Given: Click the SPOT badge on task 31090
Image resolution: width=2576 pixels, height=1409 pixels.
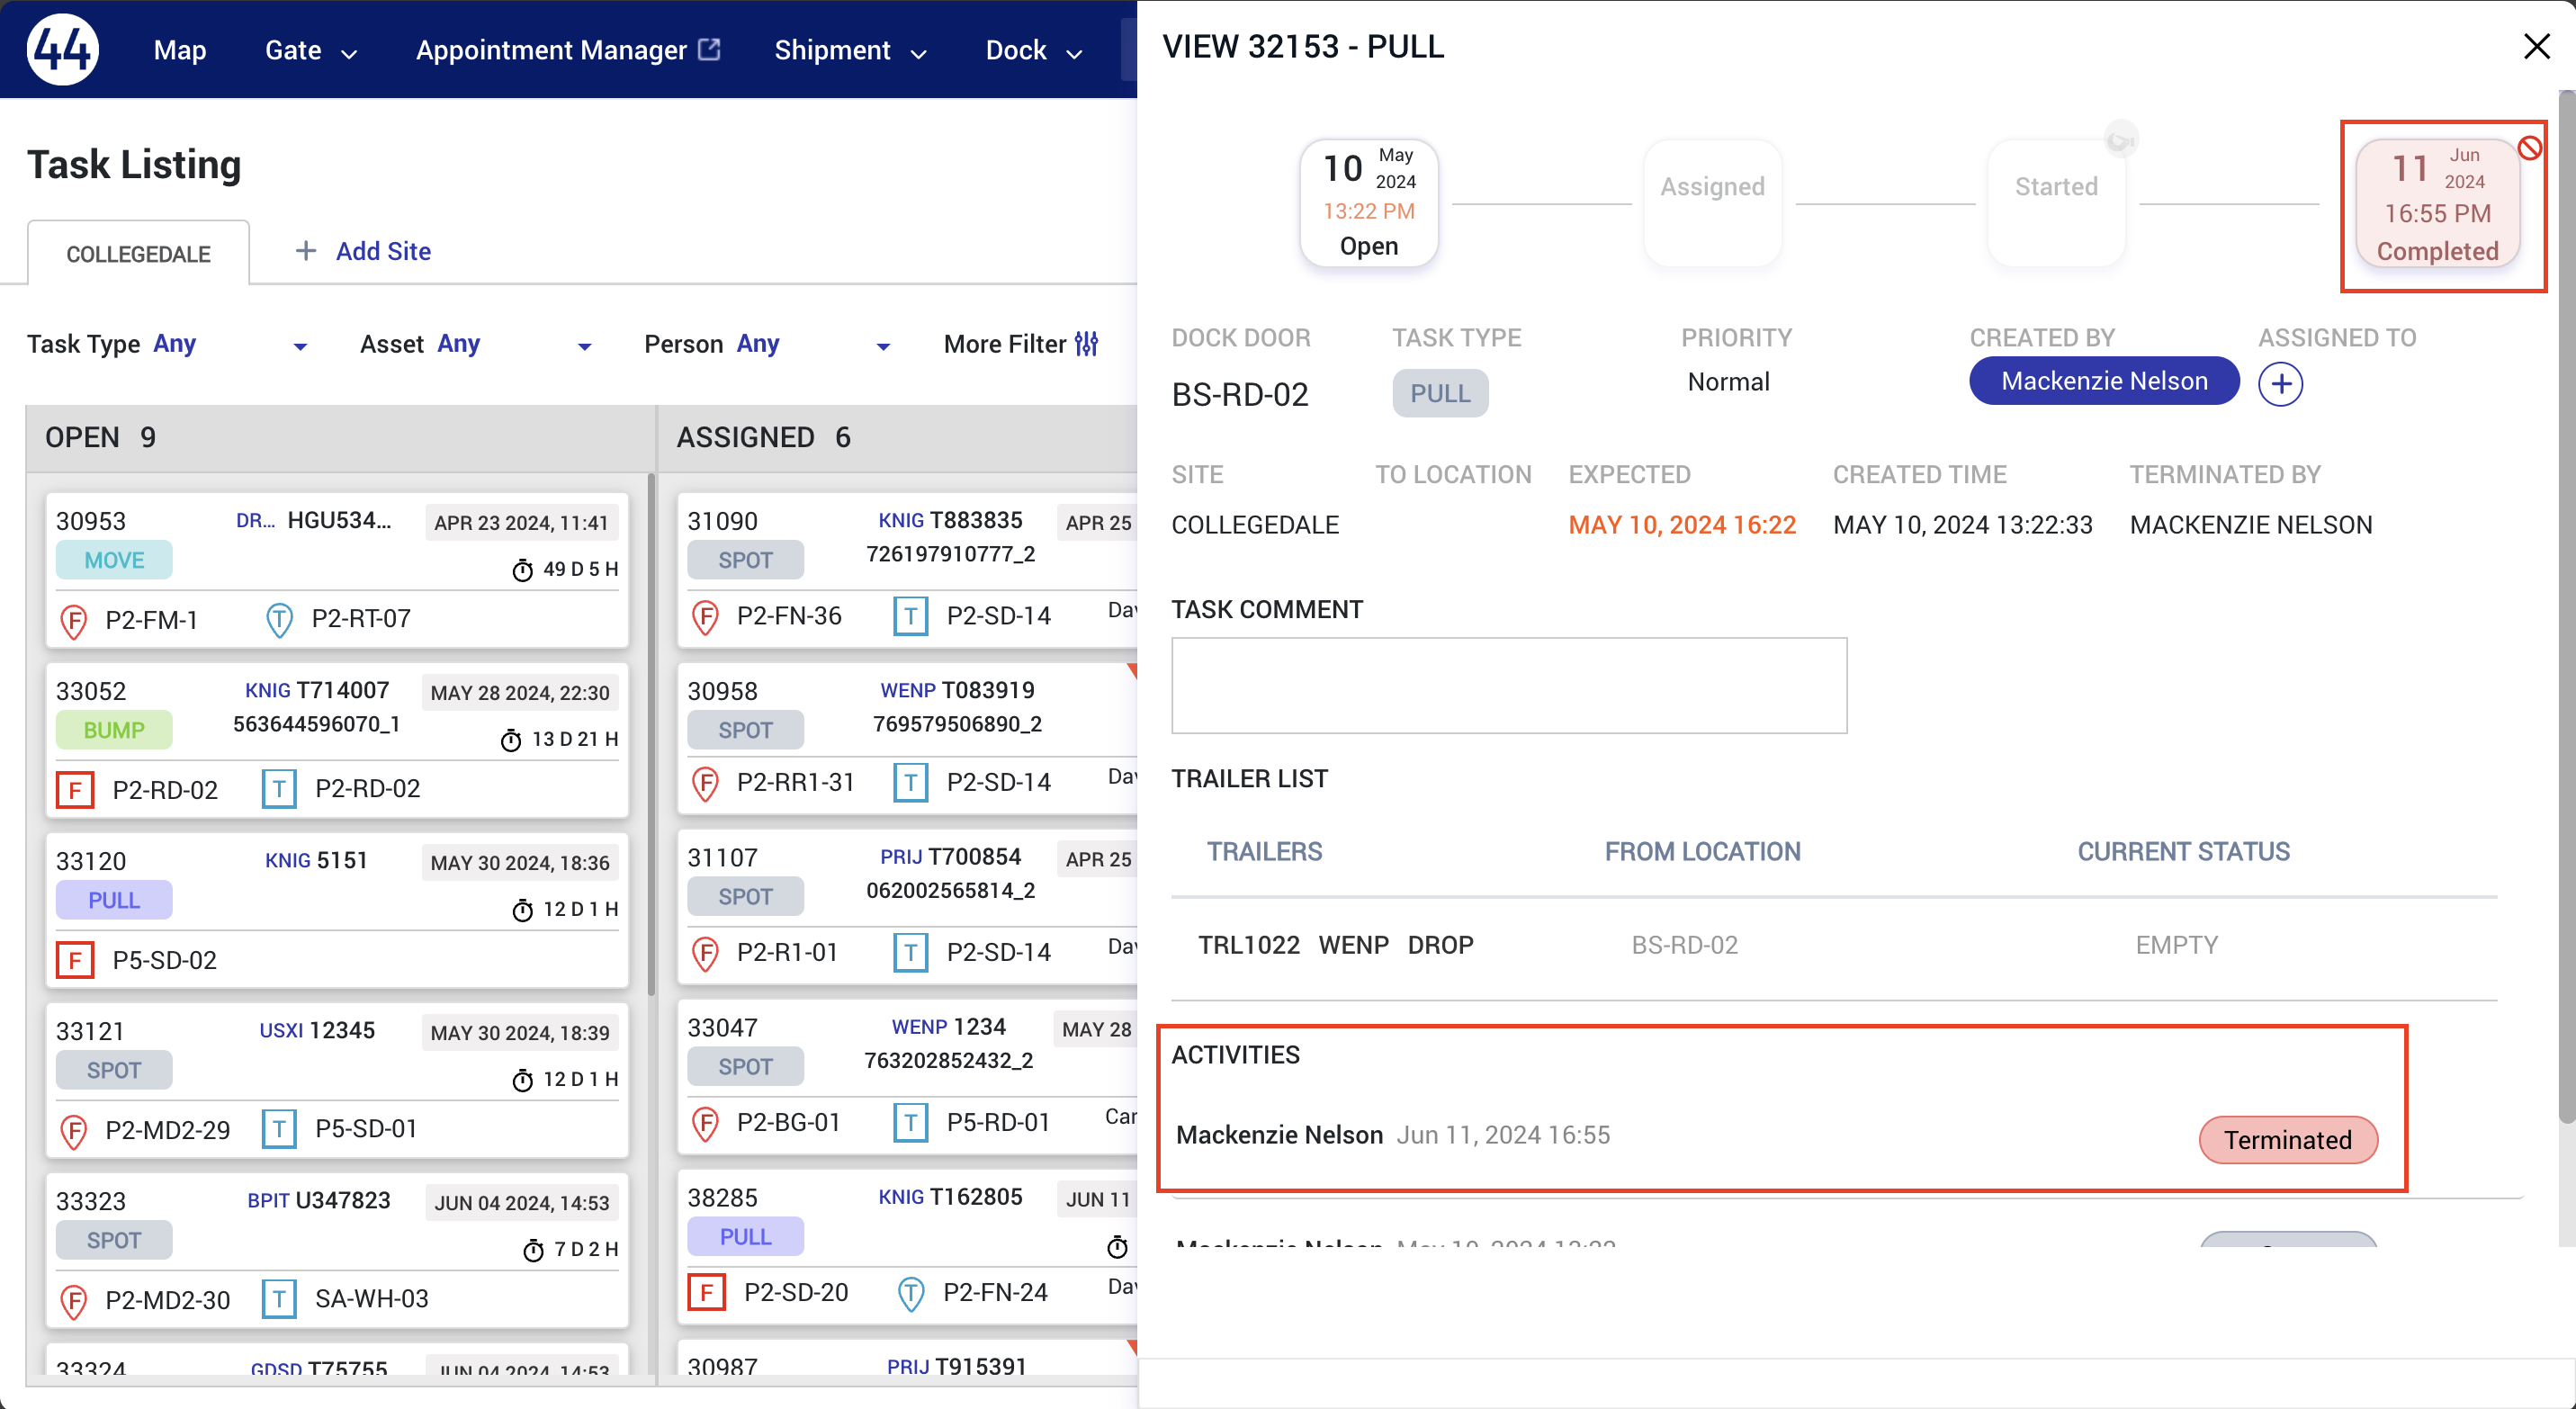Looking at the screenshot, I should coord(745,560).
